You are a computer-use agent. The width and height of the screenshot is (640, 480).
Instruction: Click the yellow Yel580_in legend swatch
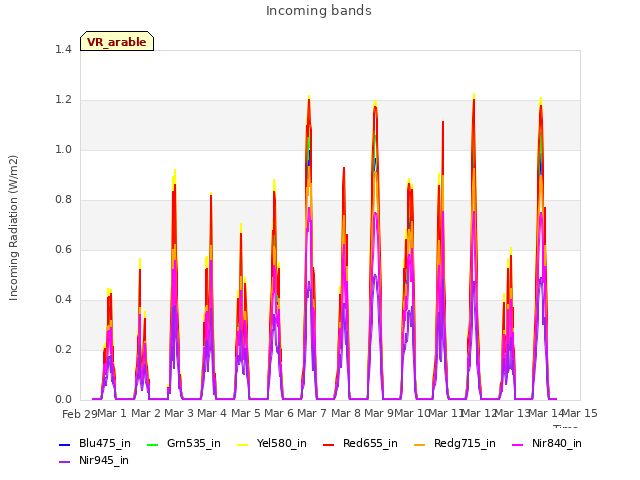(243, 444)
